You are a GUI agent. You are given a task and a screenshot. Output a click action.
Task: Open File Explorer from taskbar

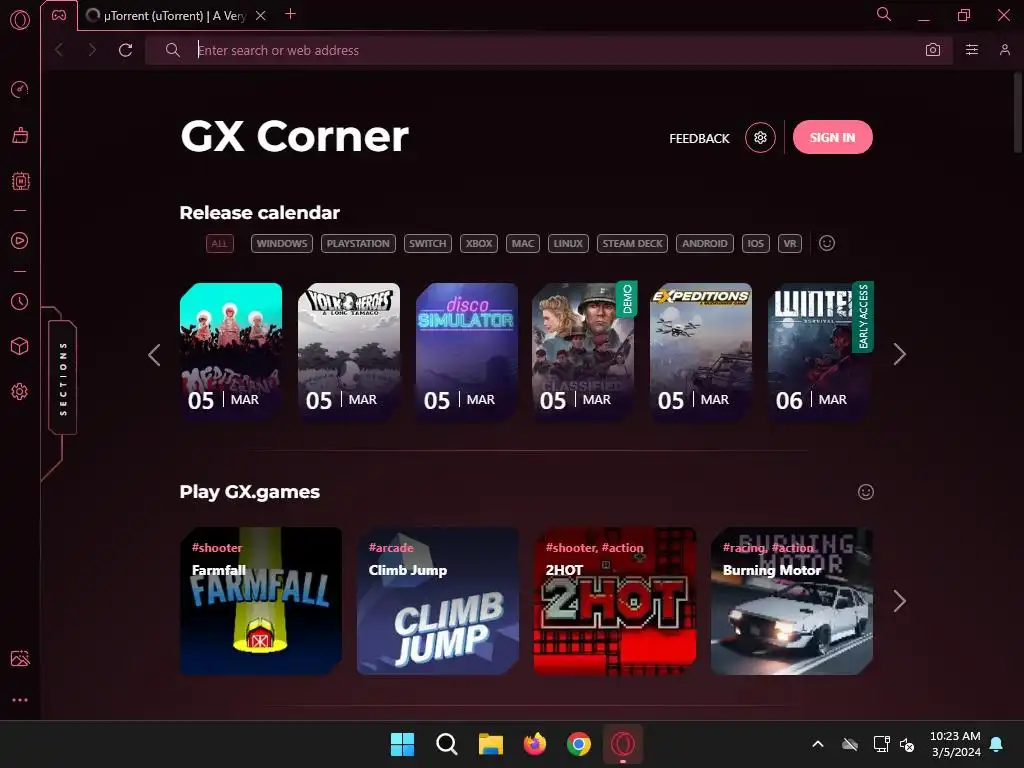pyautogui.click(x=490, y=744)
